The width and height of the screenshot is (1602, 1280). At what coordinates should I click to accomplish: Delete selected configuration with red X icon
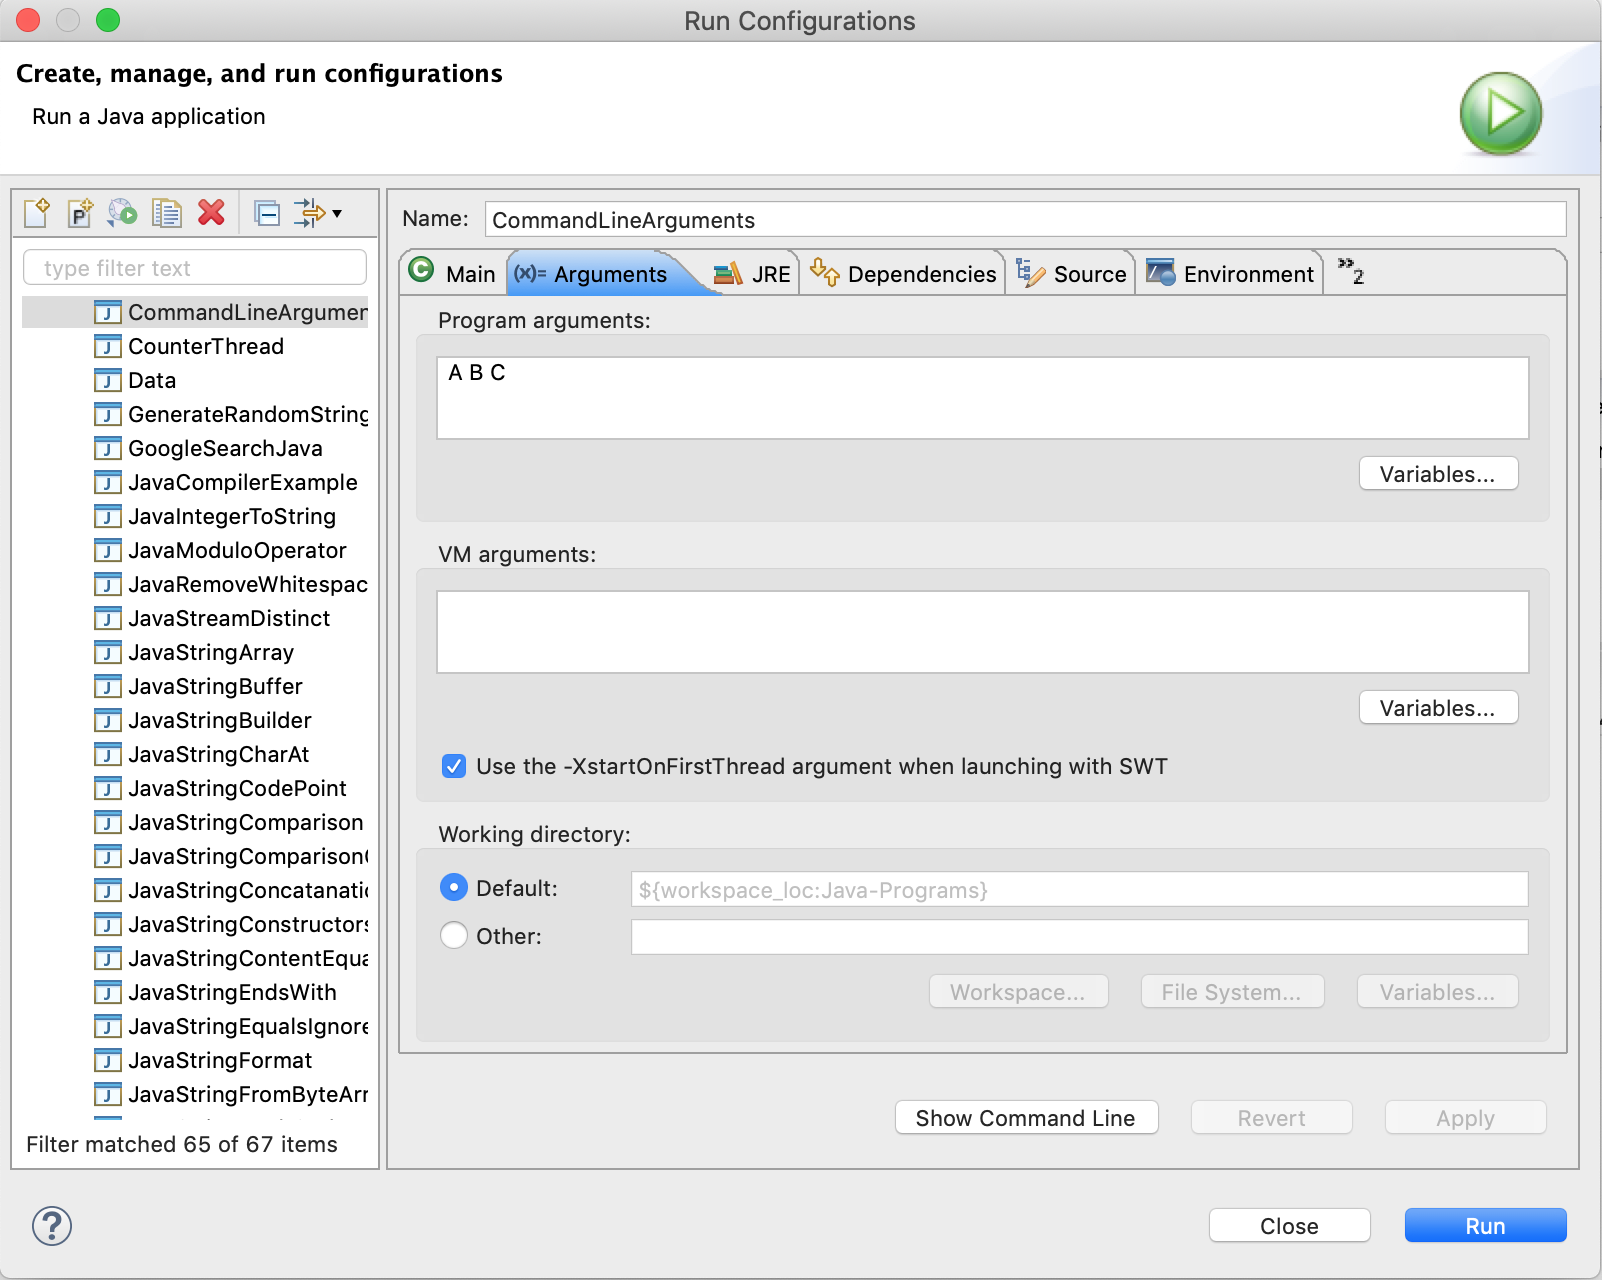coord(211,212)
